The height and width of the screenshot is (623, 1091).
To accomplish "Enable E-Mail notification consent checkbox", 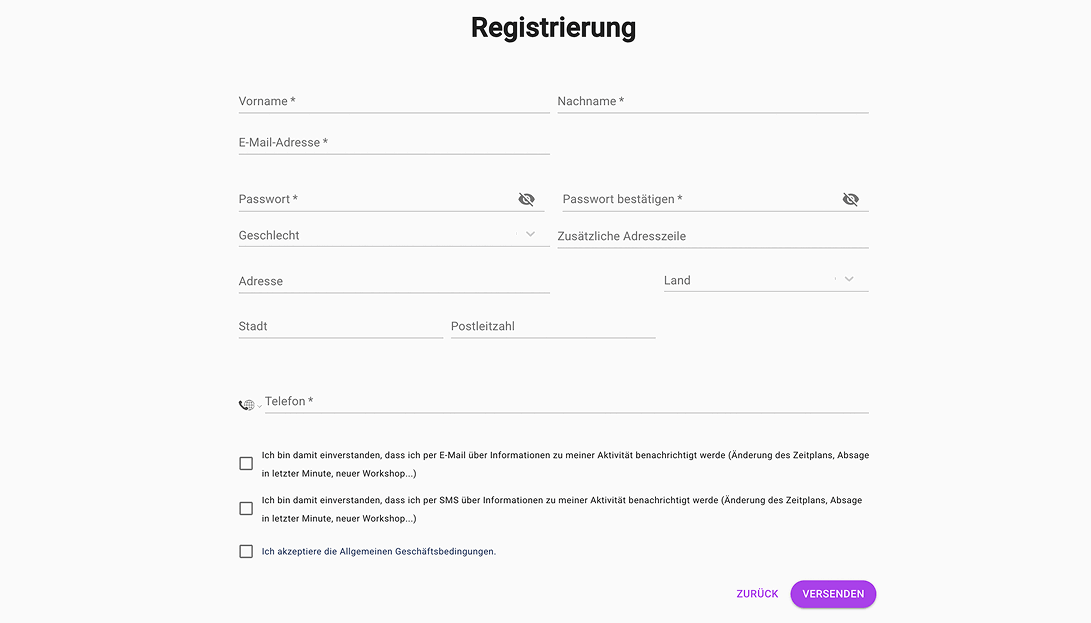I will click(246, 463).
